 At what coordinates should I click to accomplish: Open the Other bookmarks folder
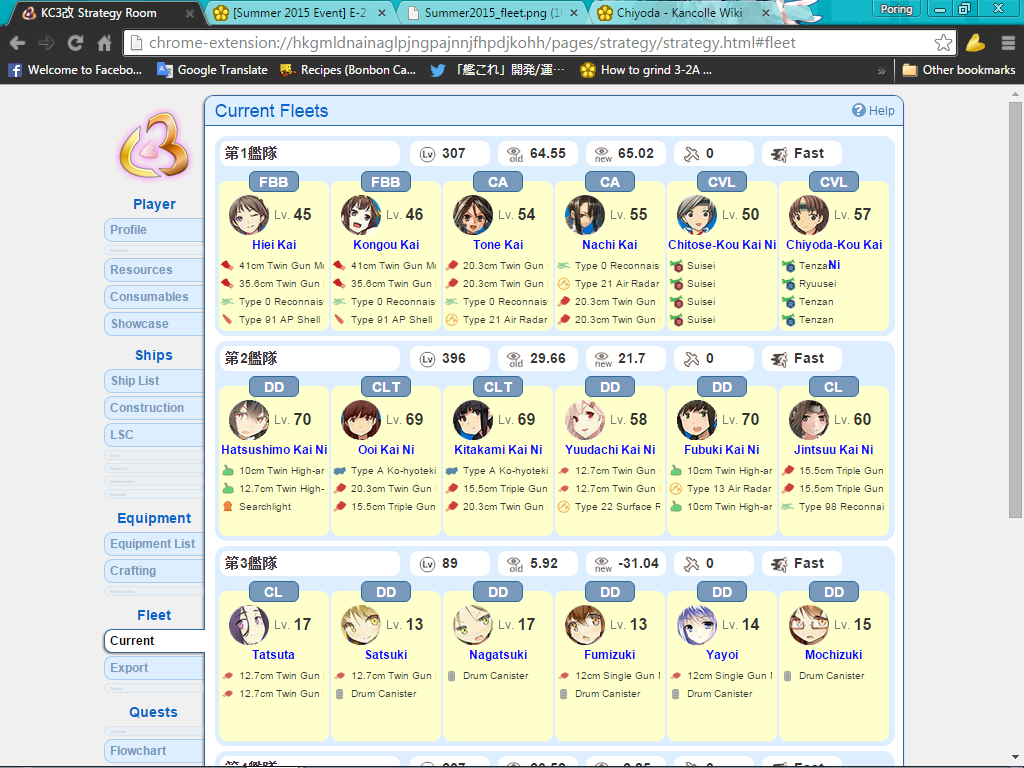point(959,70)
